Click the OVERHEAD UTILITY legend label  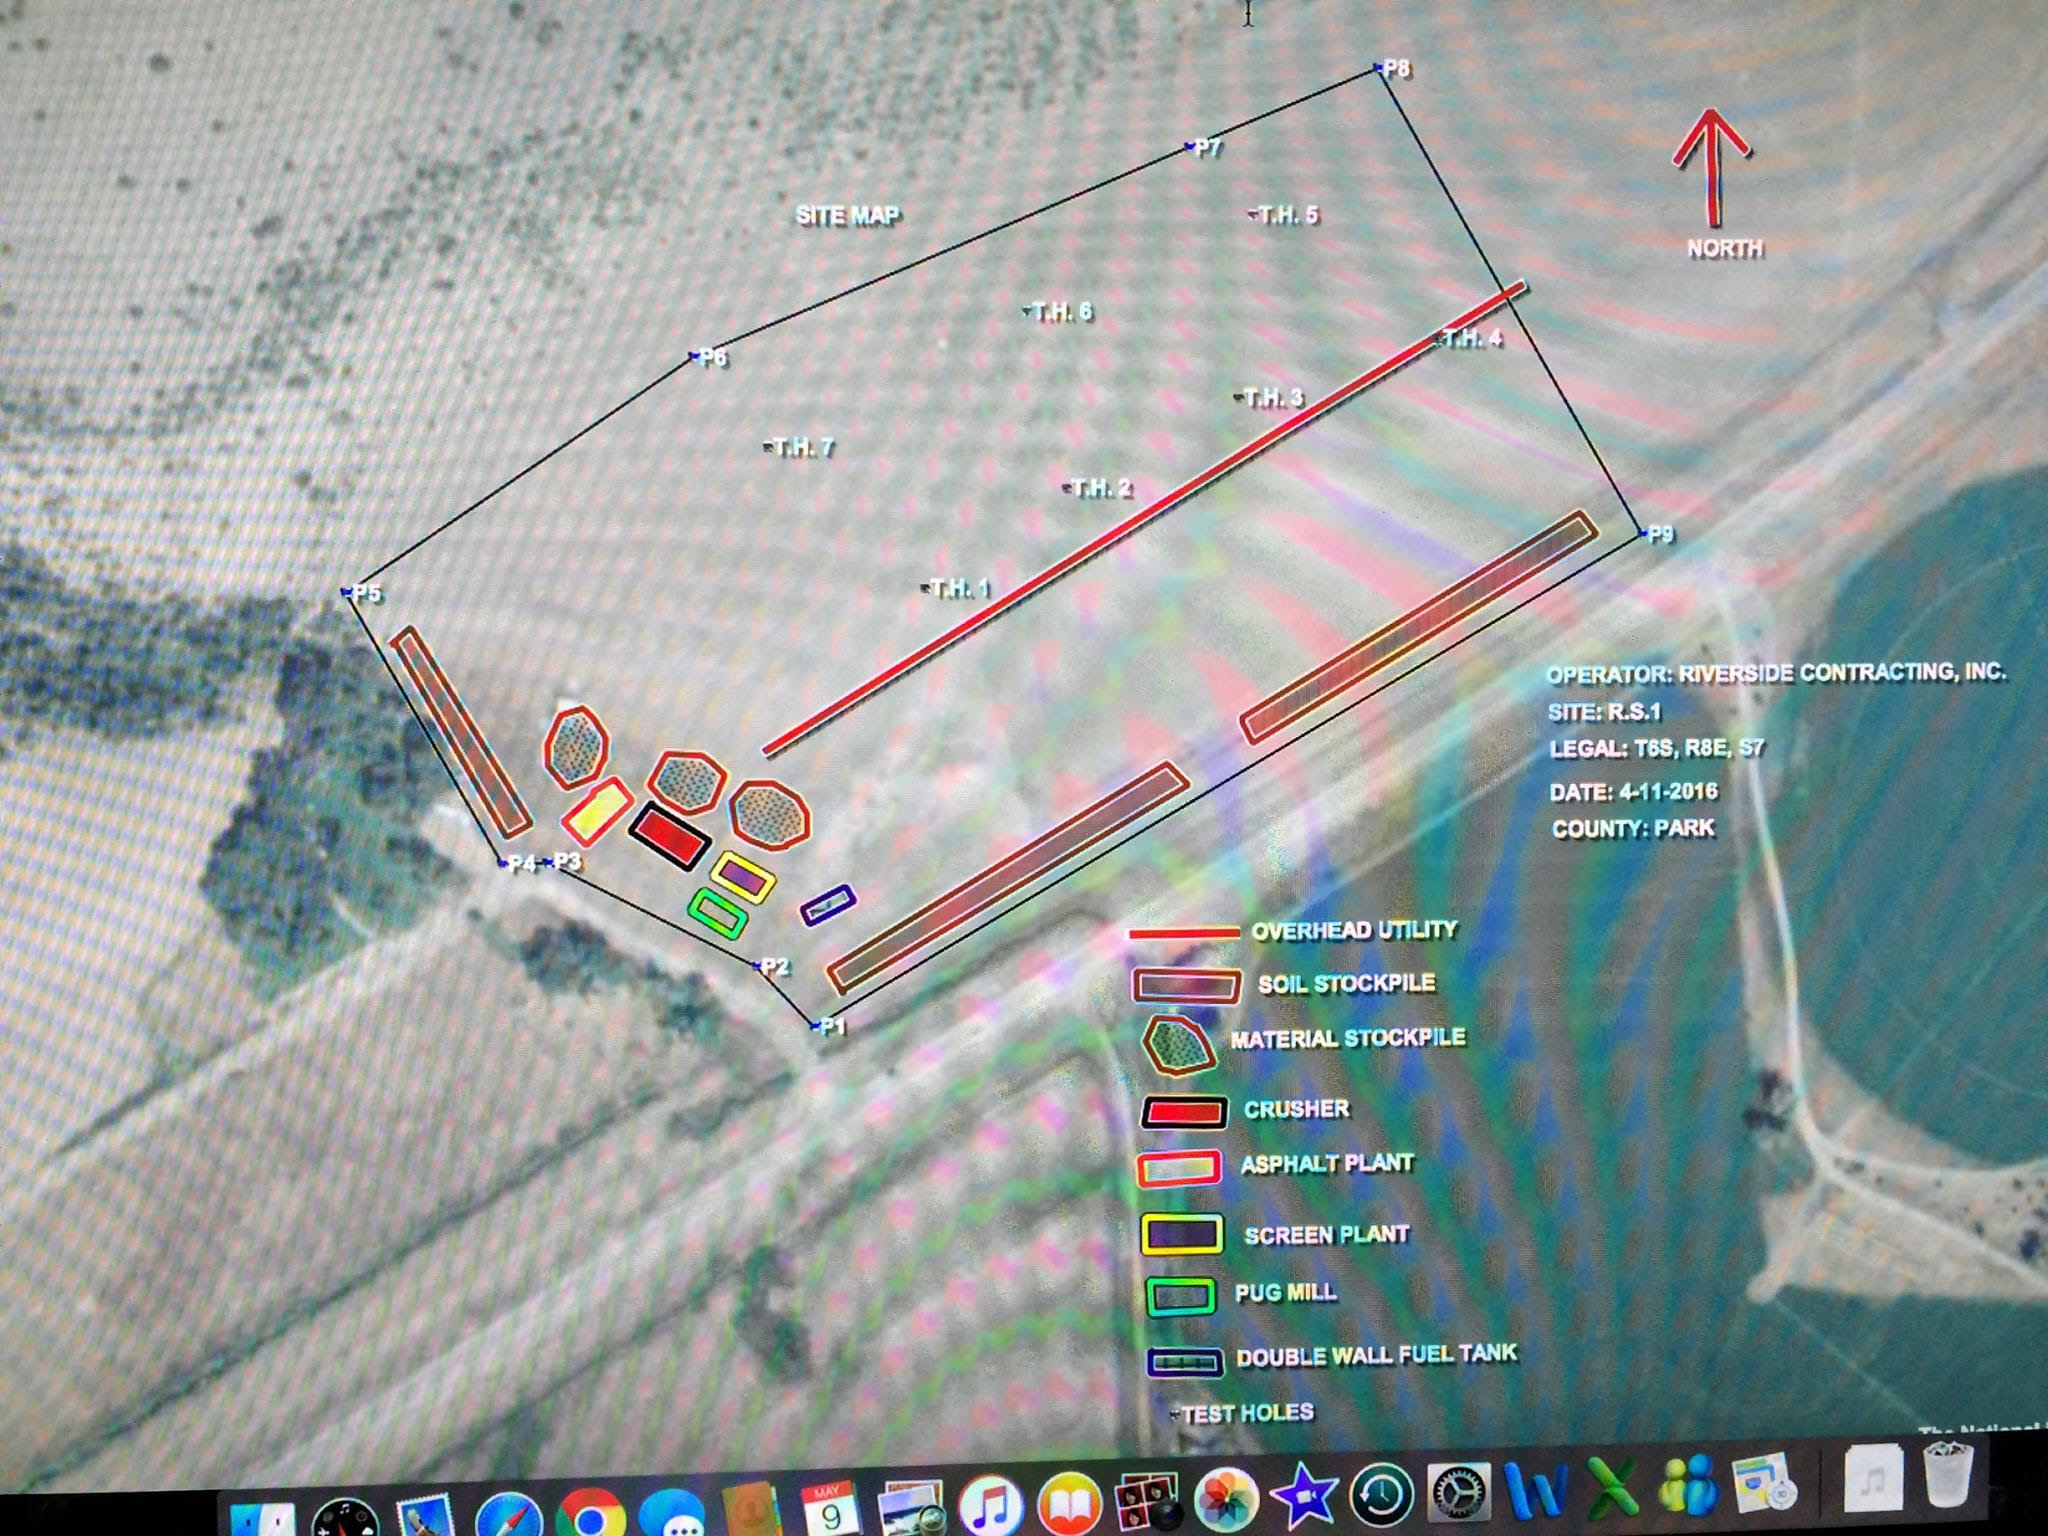[1354, 931]
